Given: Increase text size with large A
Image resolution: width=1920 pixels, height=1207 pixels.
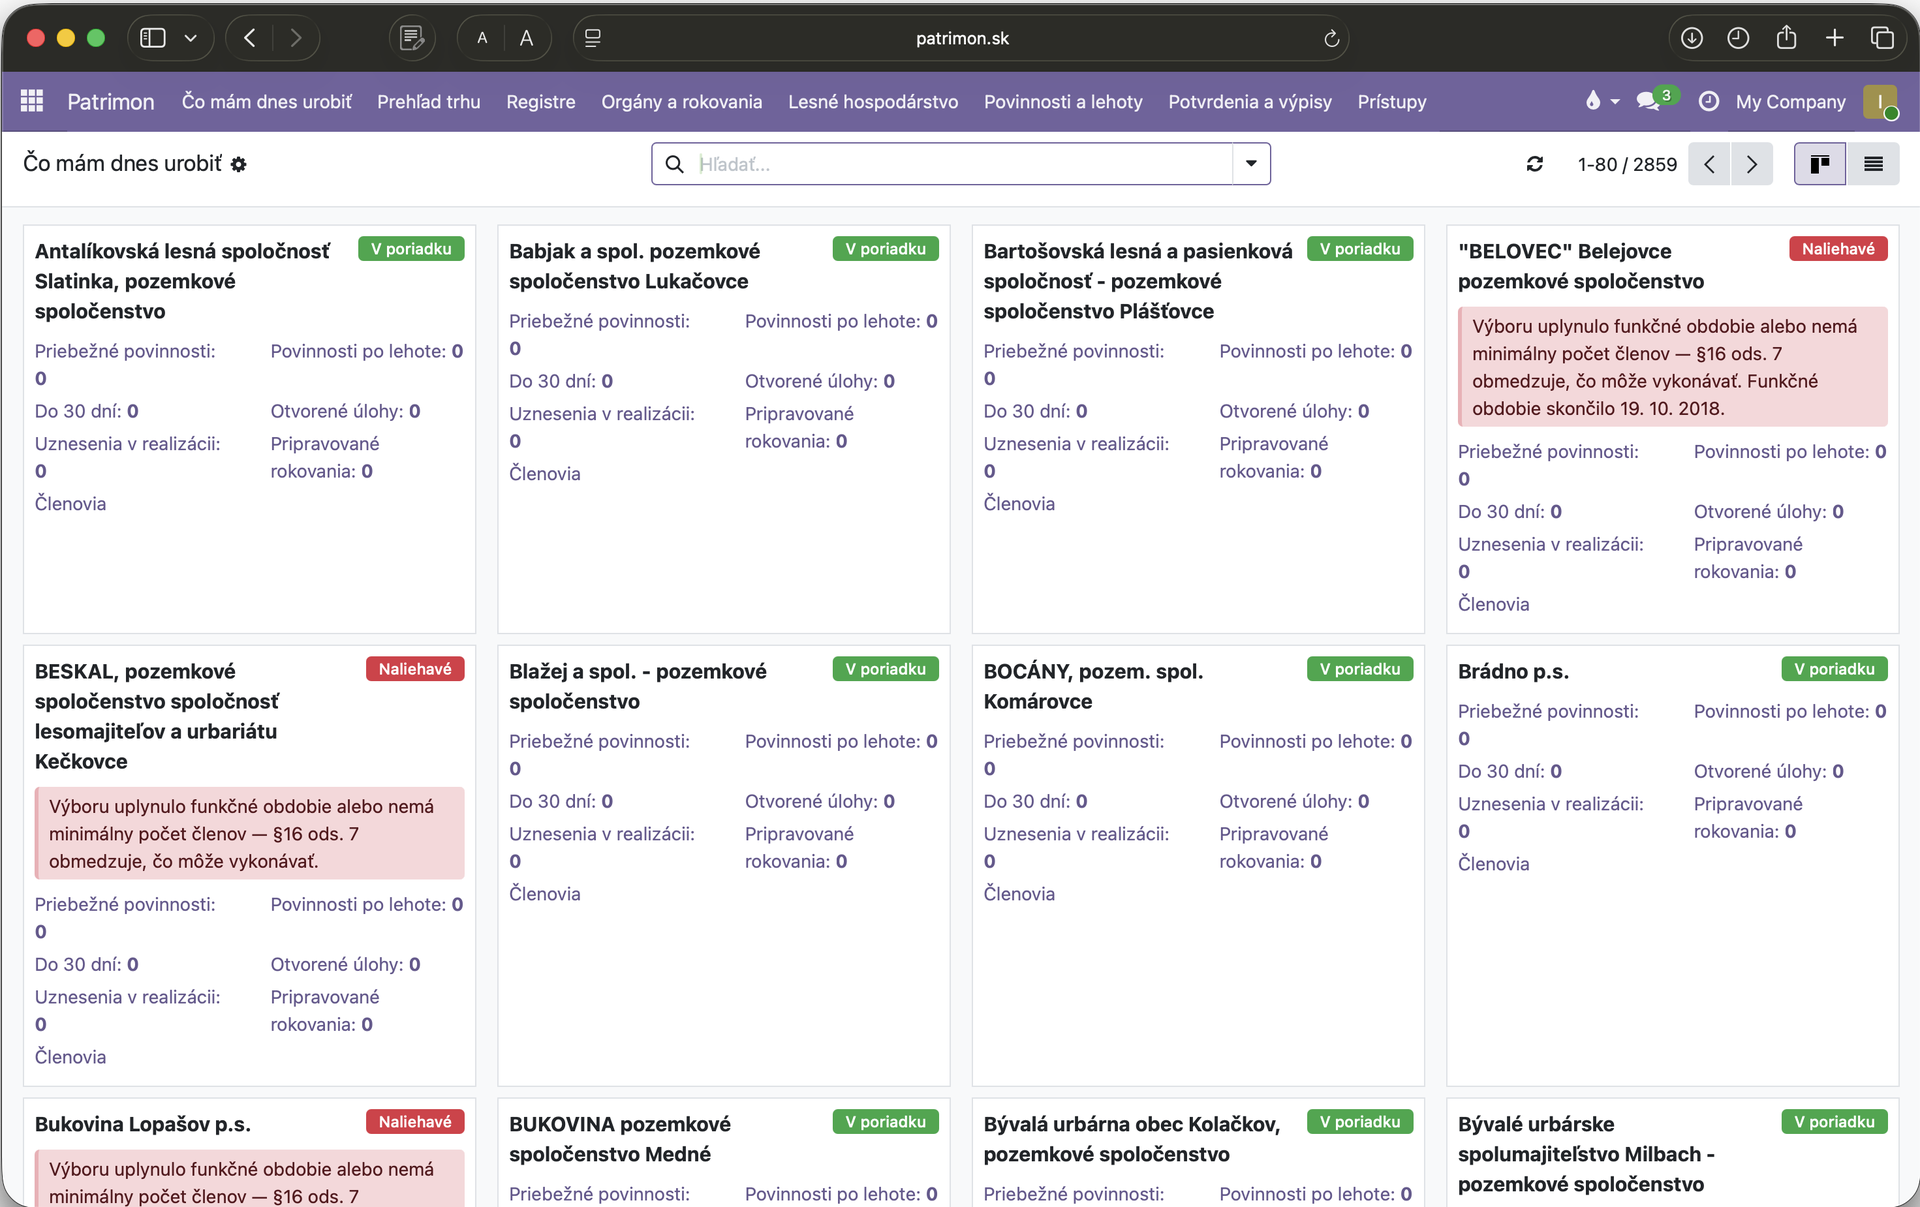Looking at the screenshot, I should [x=526, y=38].
